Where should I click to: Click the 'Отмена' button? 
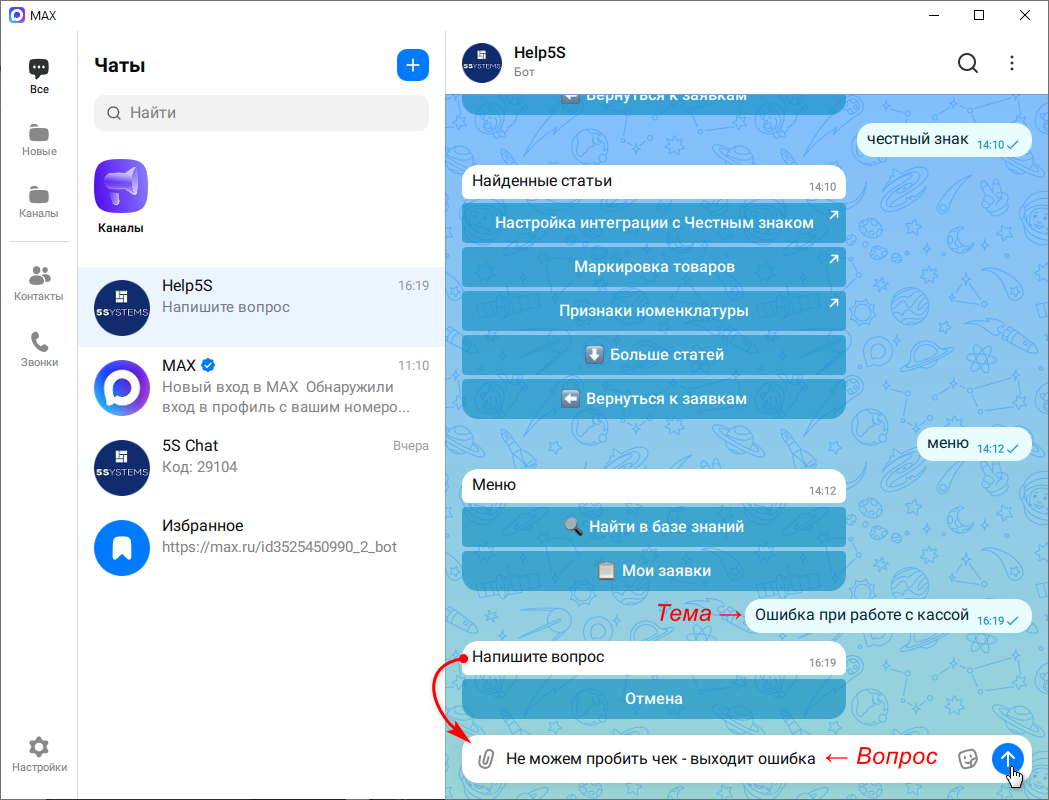click(654, 698)
